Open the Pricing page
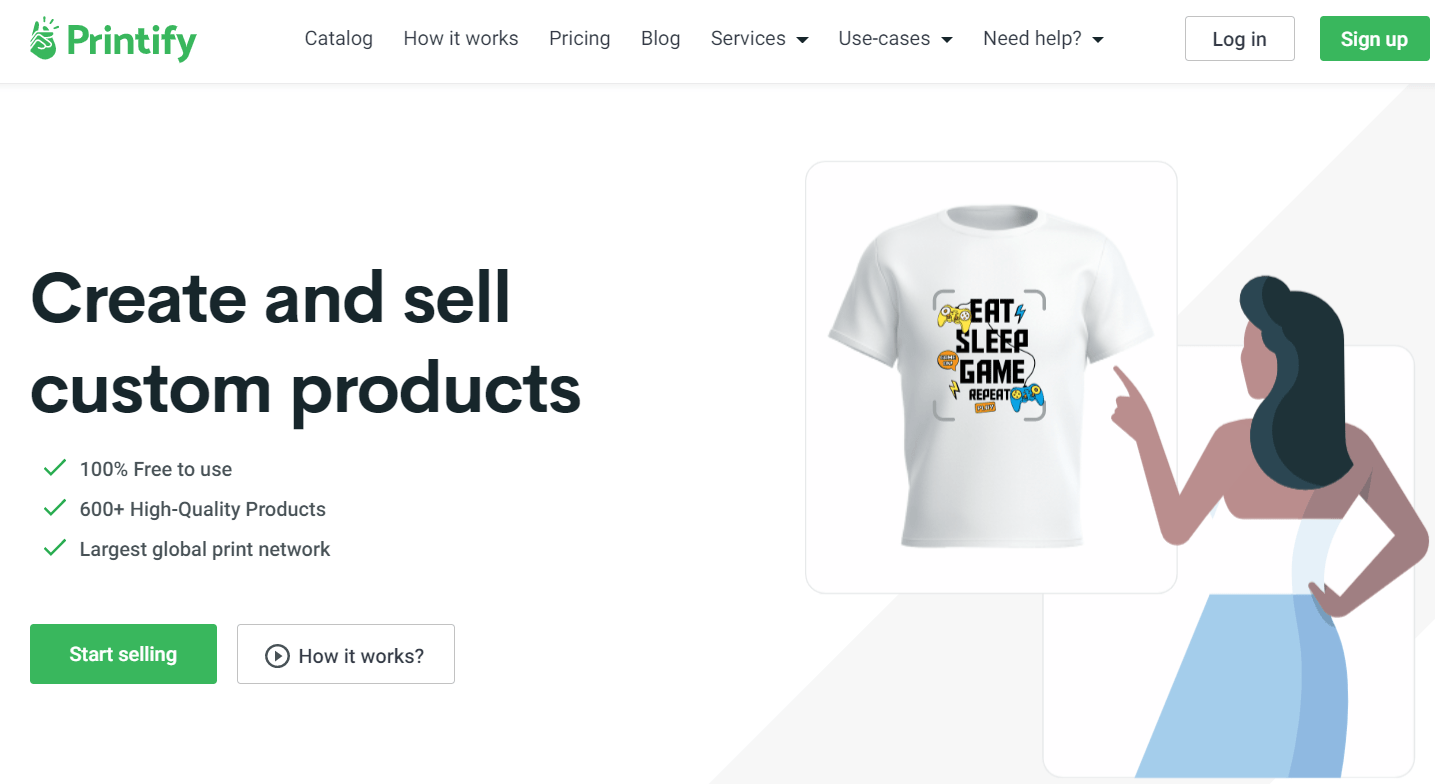 click(x=579, y=39)
